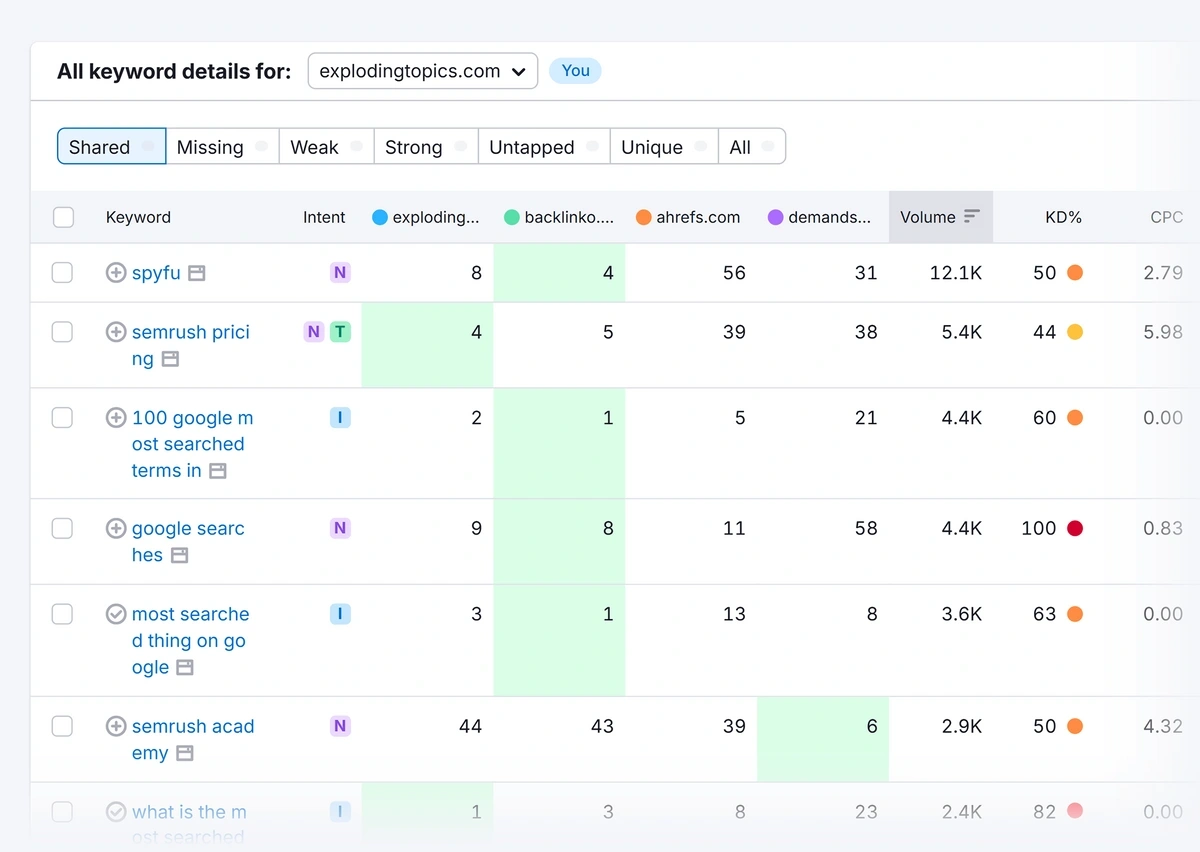Show the All keywords tab
The width and height of the screenshot is (1200, 852).
752,147
